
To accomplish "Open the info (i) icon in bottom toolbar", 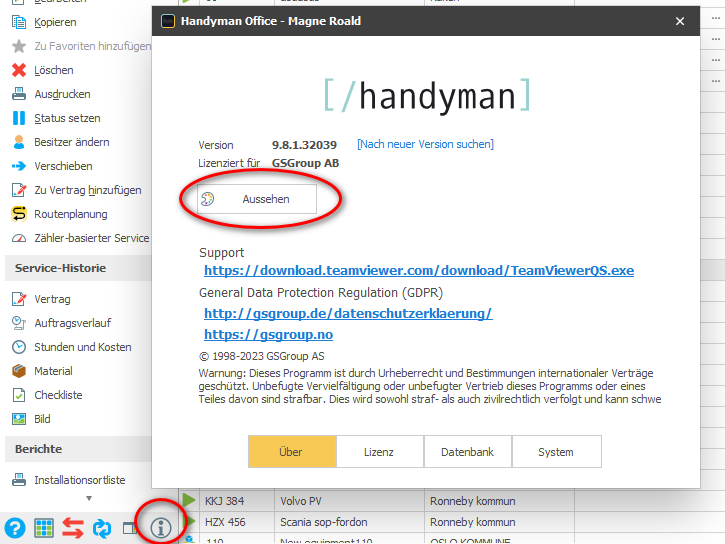I will pos(161,528).
